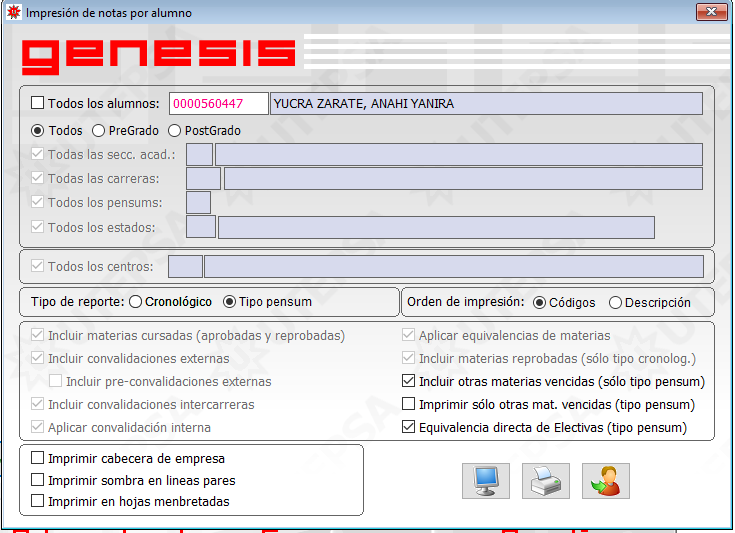The height and width of the screenshot is (533, 735).
Task: Enable Imprimir en hojas menbretadas
Action: (x=38, y=501)
